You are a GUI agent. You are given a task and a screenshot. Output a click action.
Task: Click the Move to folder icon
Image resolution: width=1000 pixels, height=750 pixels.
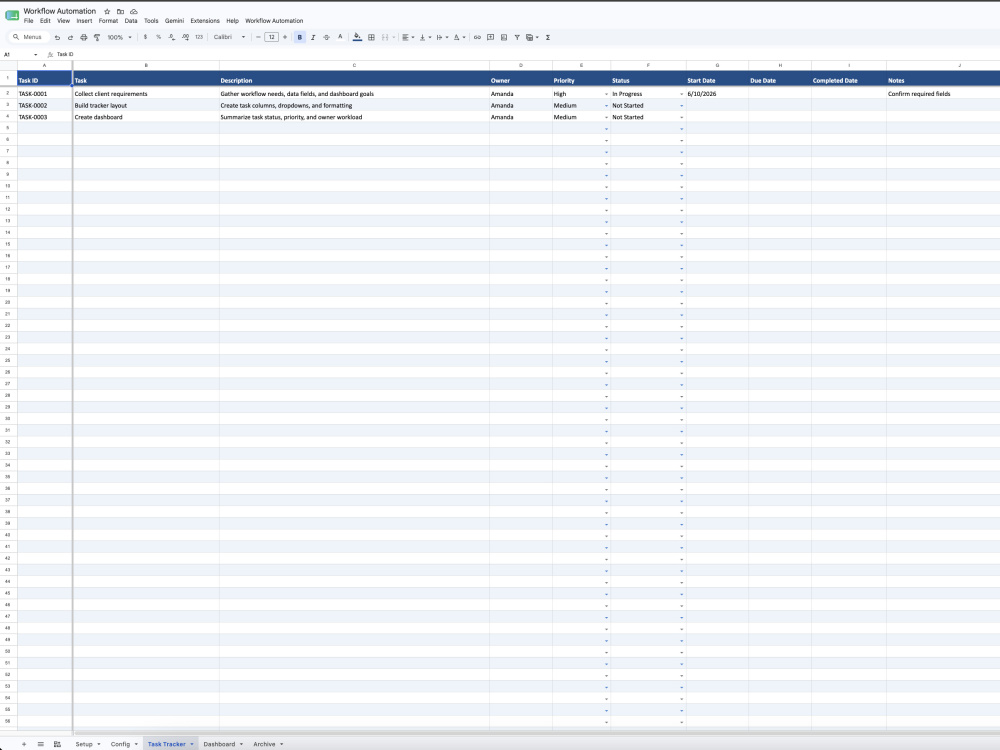point(121,11)
